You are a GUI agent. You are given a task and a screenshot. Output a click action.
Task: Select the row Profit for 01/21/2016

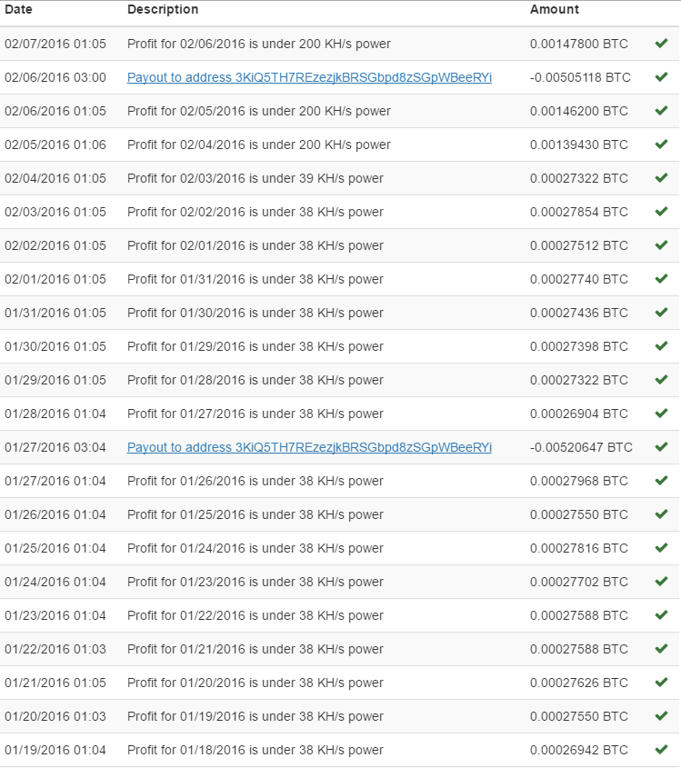(x=340, y=649)
